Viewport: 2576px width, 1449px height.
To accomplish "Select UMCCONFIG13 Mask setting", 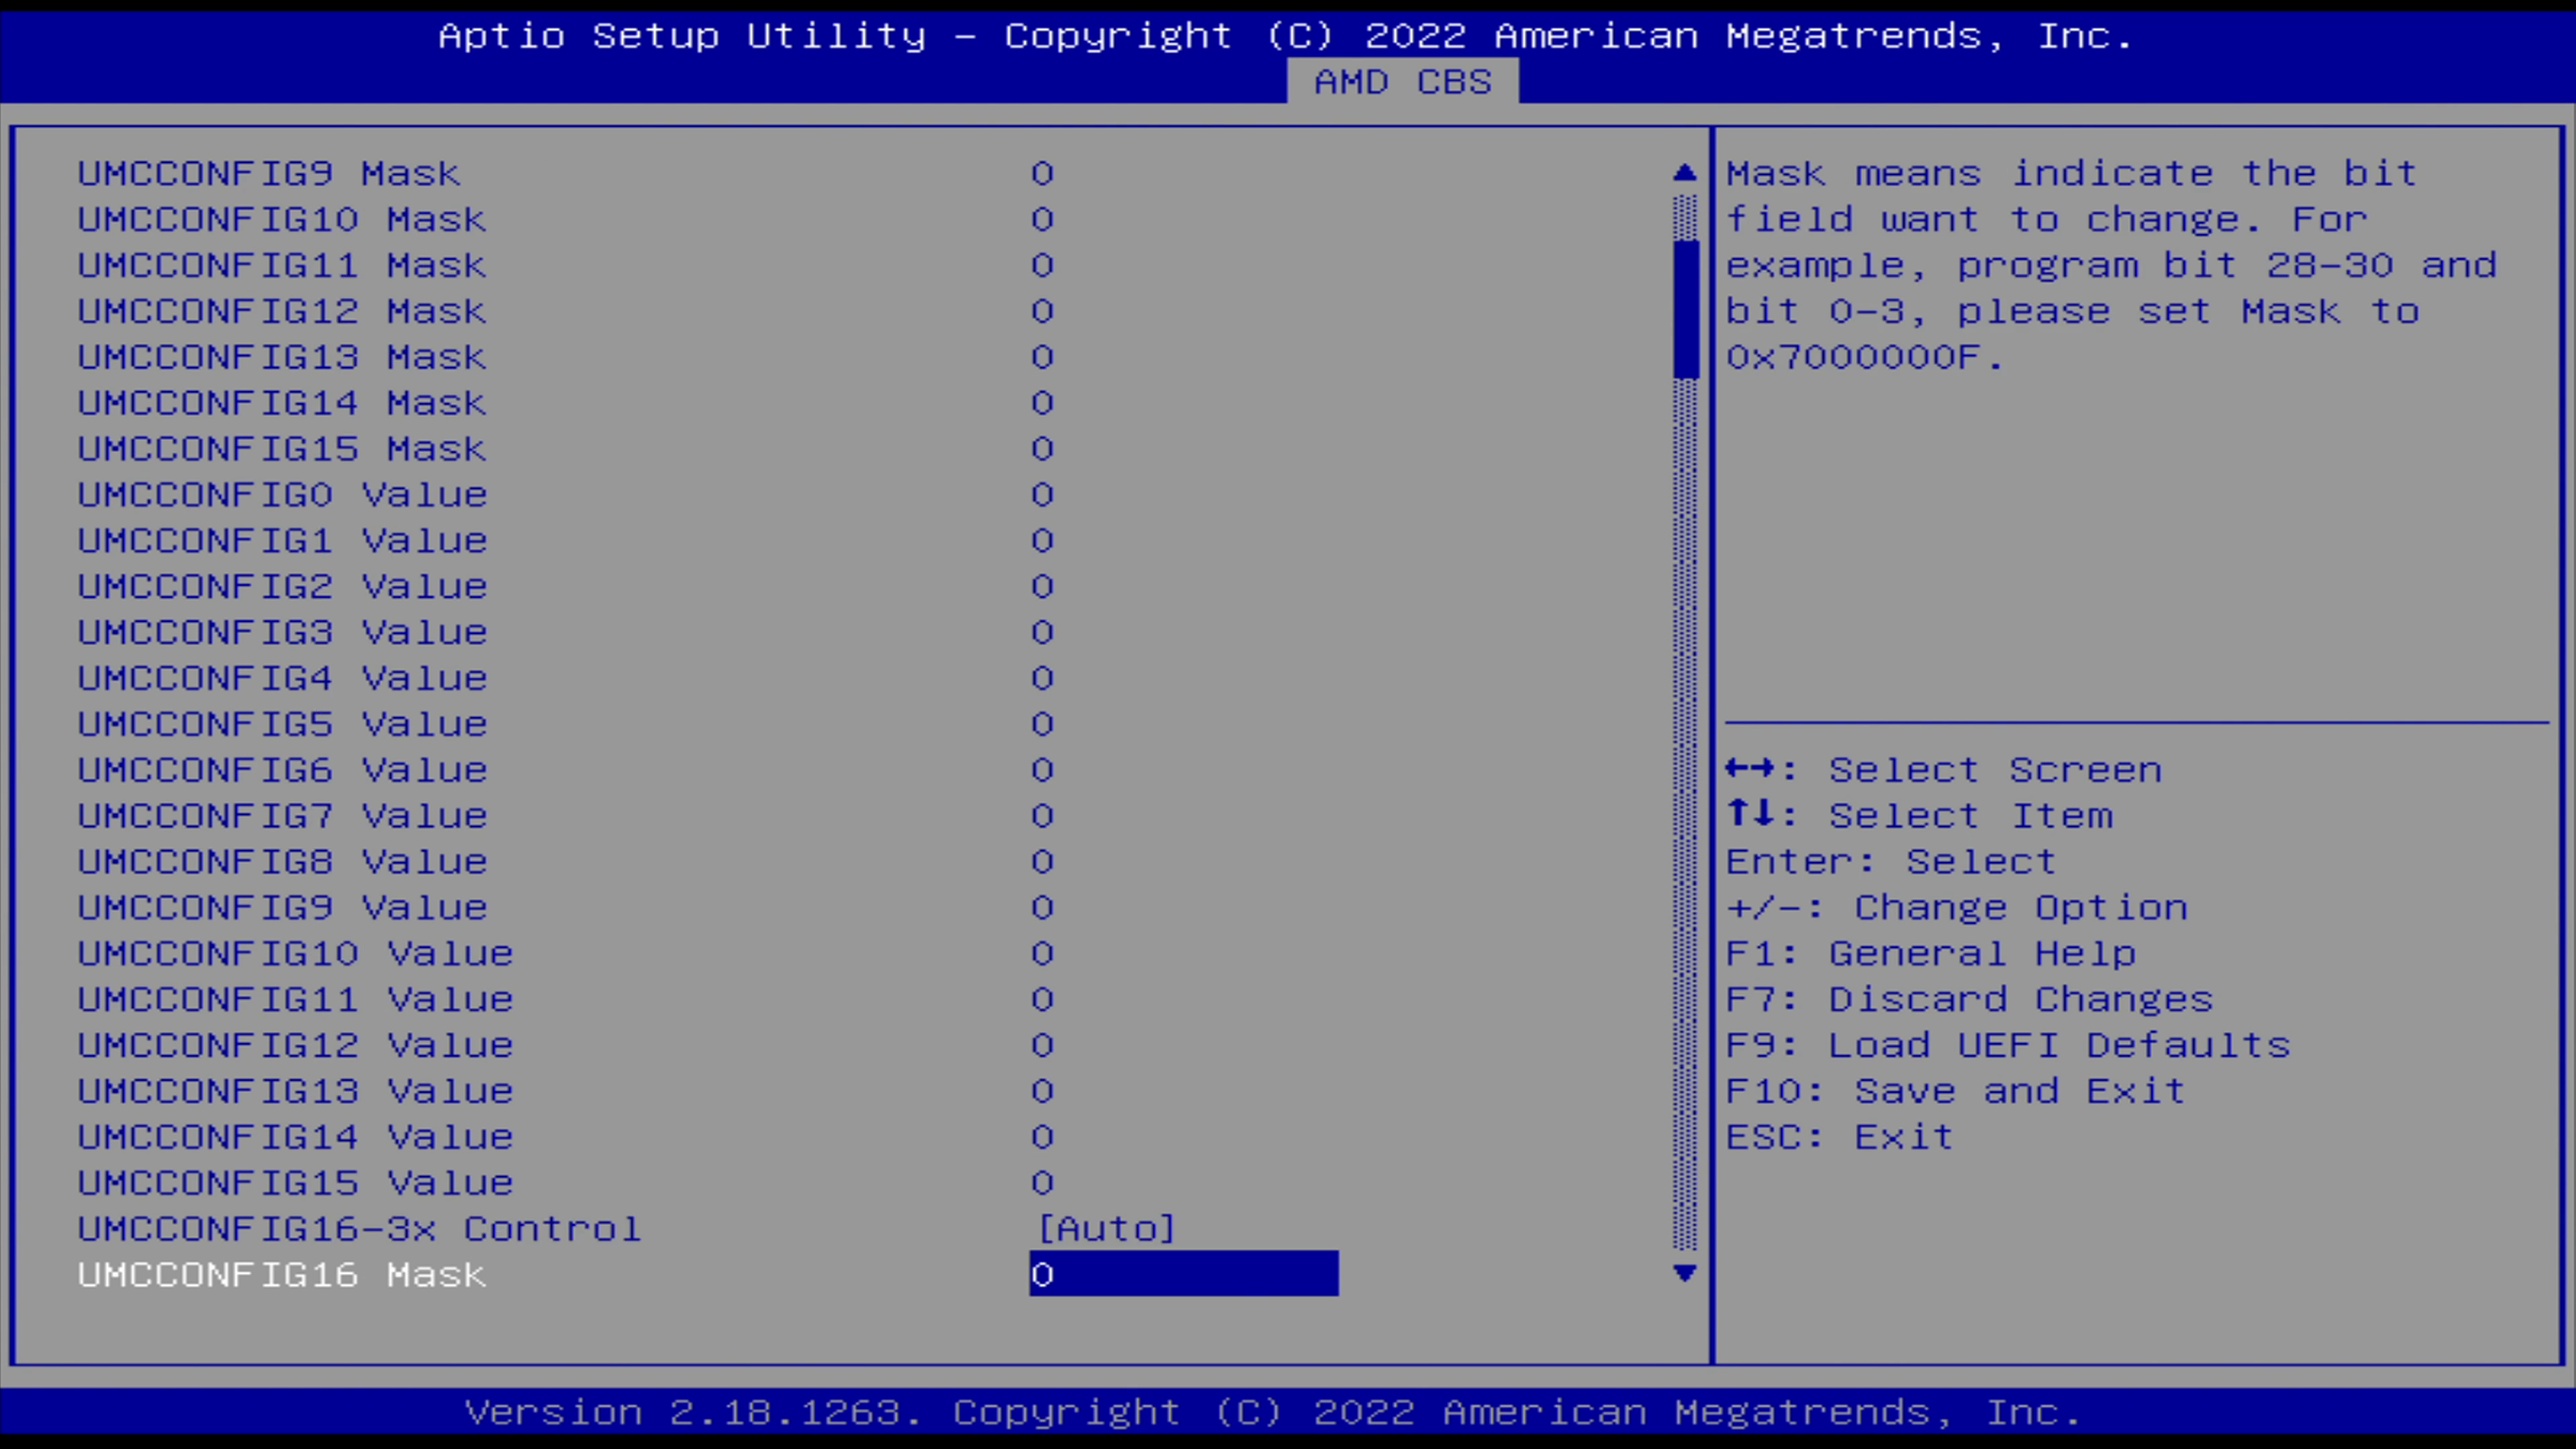I will click(x=282, y=357).
